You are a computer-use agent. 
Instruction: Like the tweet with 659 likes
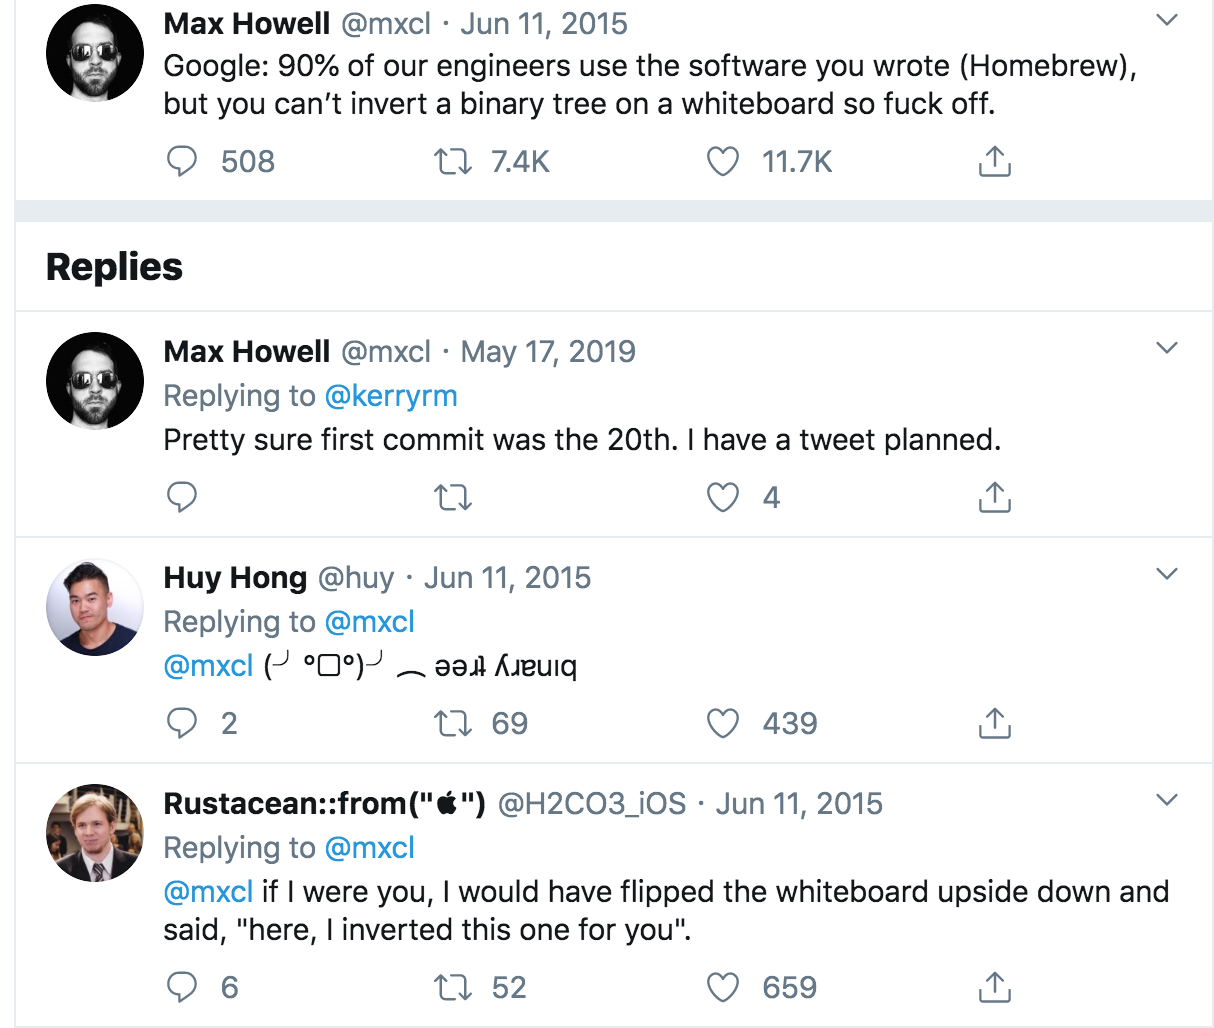[x=723, y=987]
